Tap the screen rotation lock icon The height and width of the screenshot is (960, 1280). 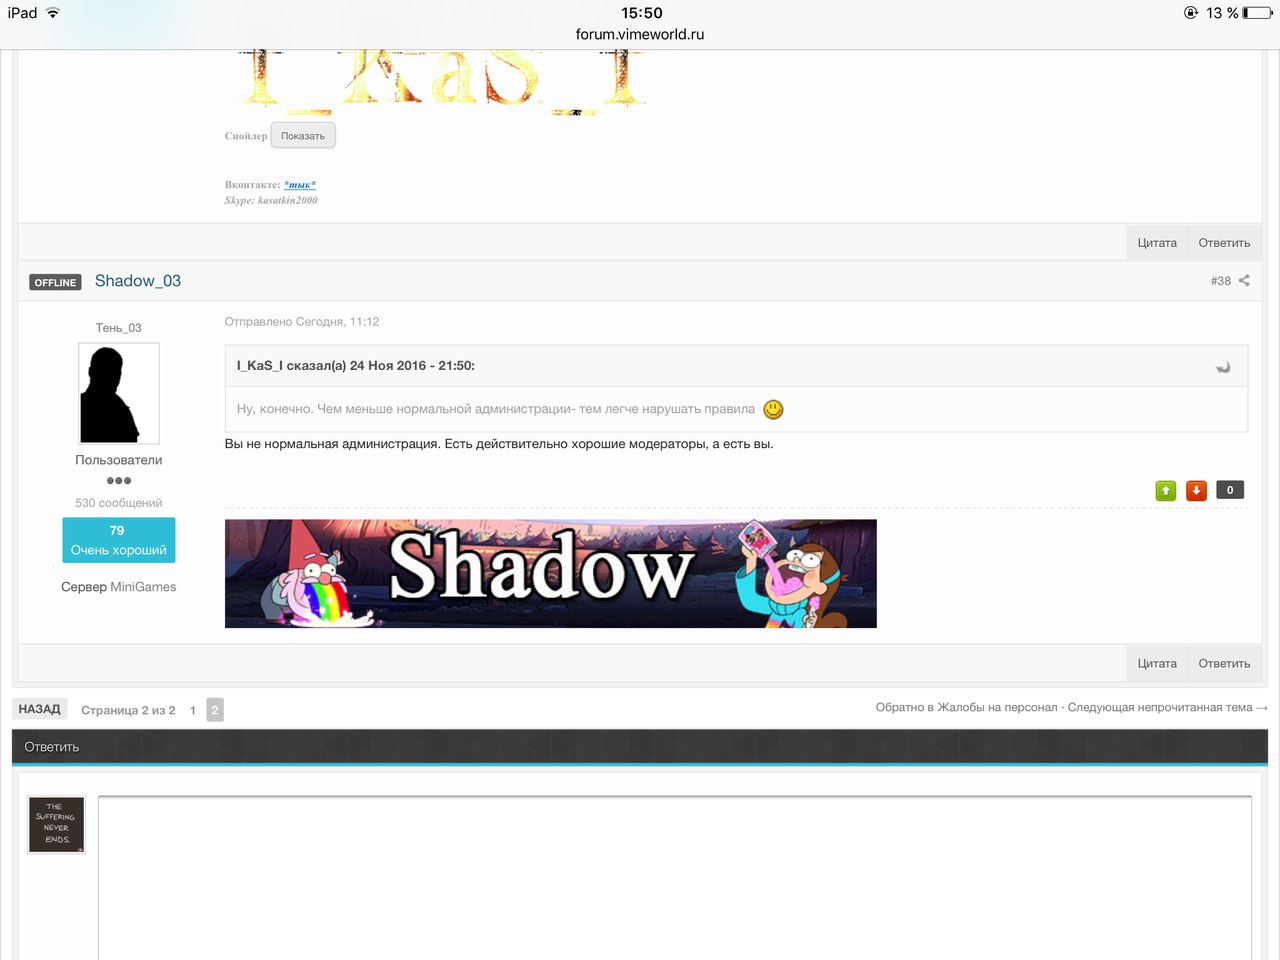coord(1190,13)
